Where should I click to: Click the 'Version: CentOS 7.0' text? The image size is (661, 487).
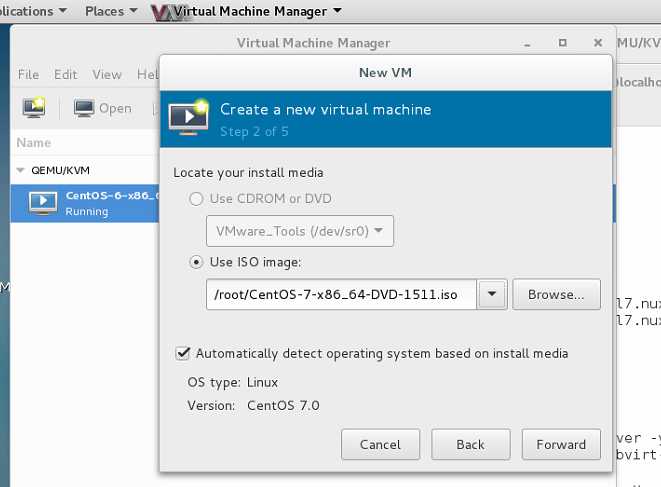(x=253, y=405)
